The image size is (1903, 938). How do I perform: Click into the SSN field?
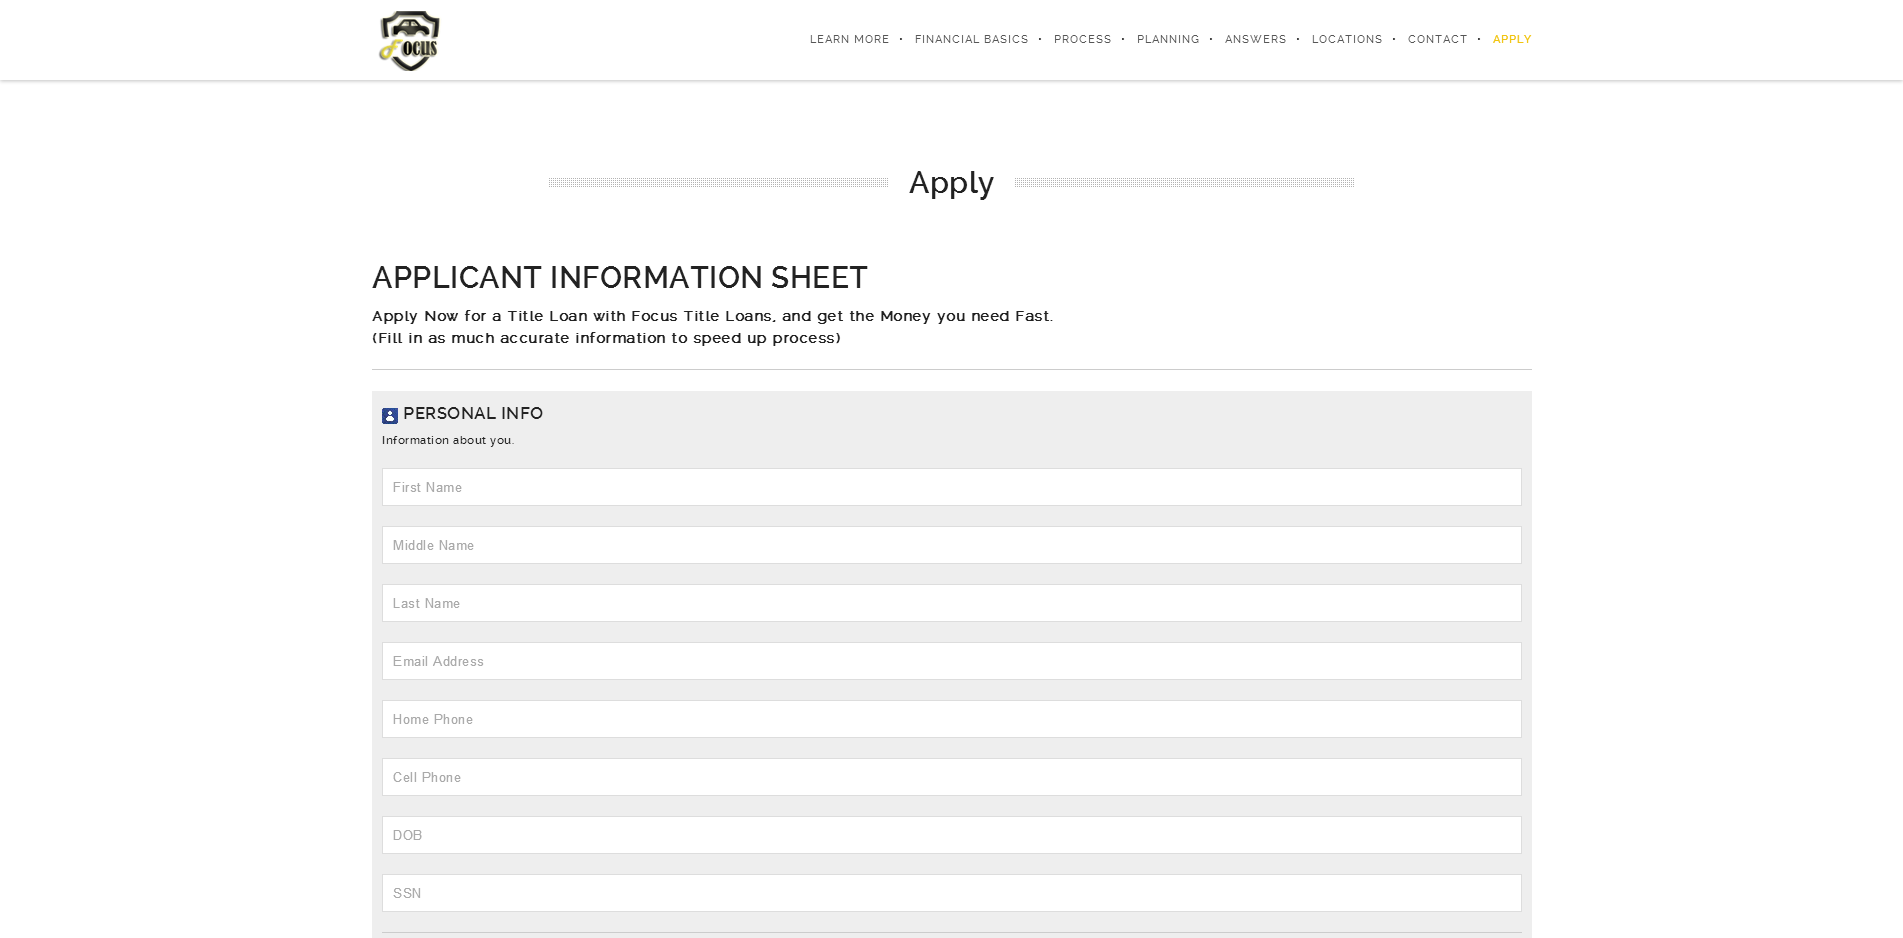pyautogui.click(x=951, y=893)
